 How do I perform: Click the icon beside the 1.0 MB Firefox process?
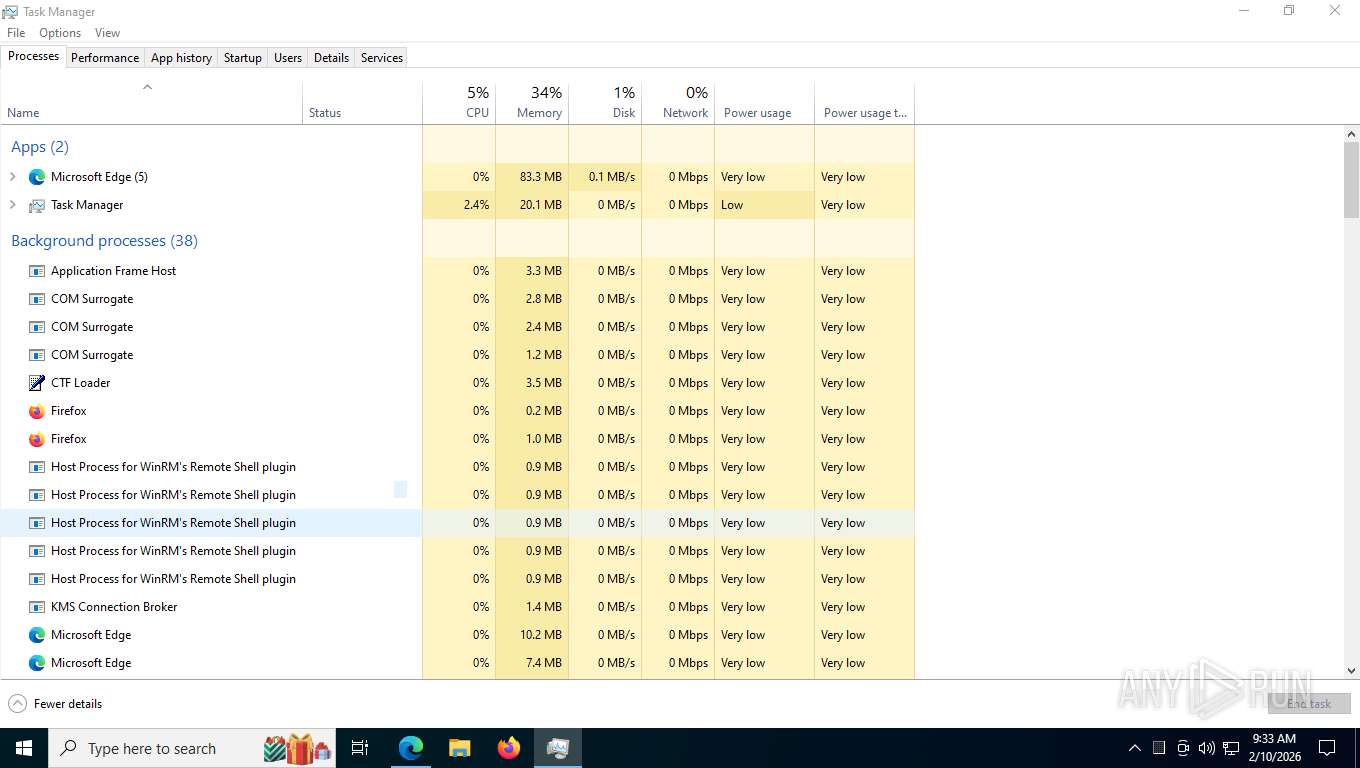[37, 439]
